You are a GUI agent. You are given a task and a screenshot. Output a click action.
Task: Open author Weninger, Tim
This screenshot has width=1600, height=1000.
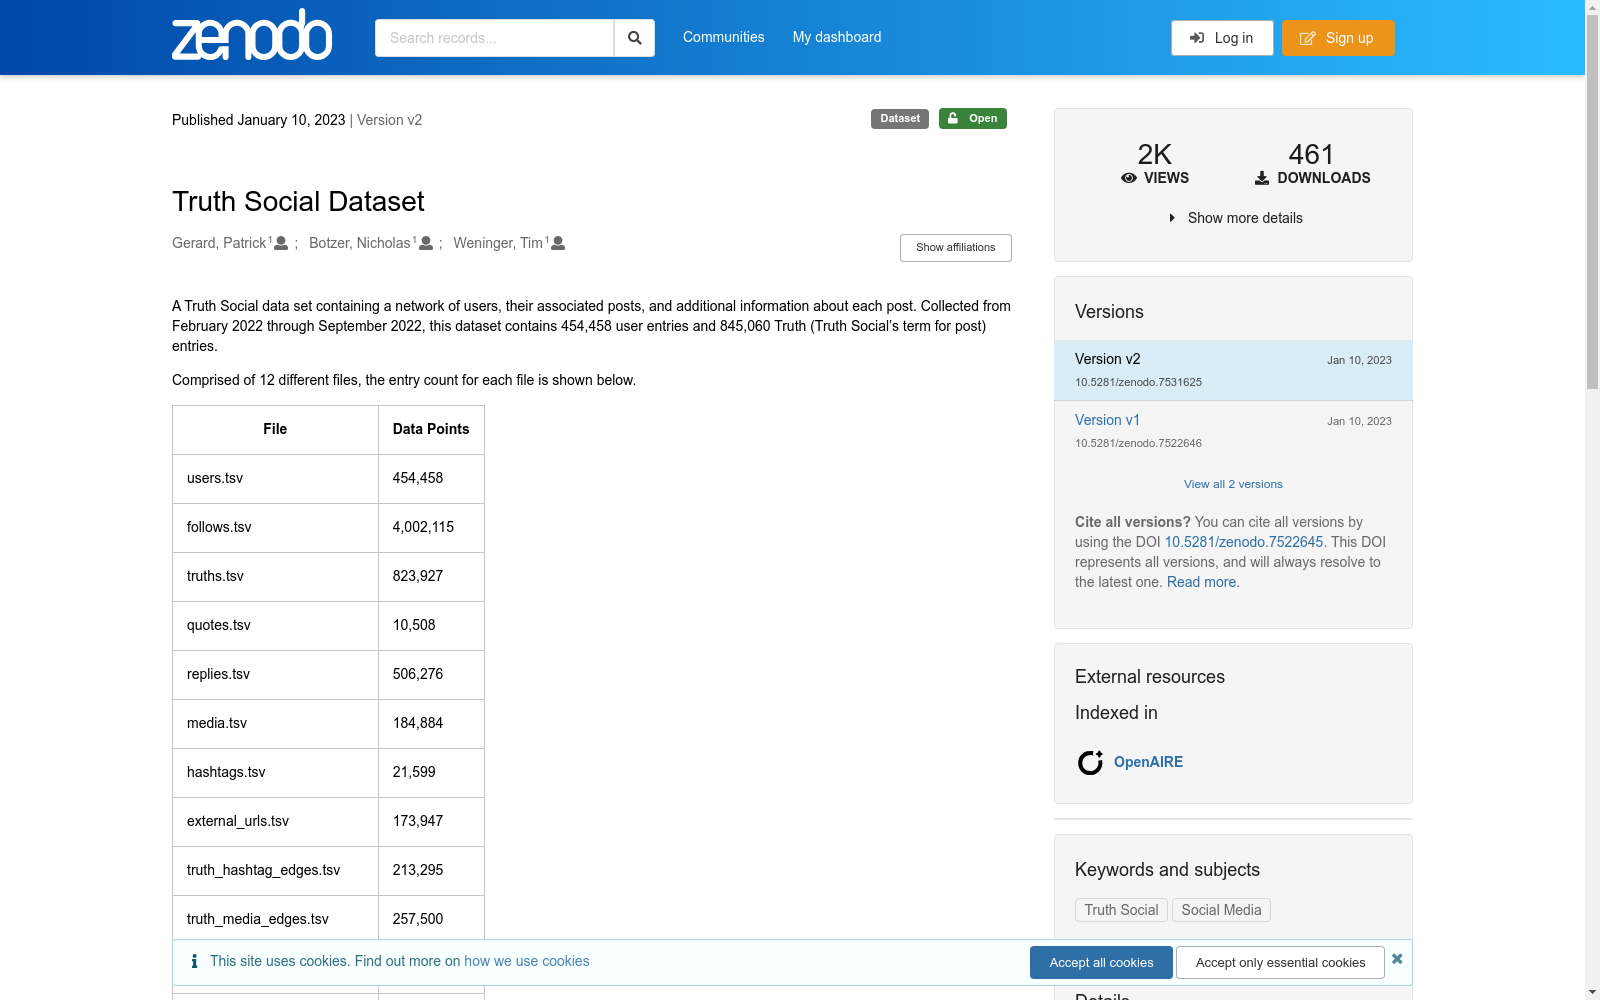[x=498, y=243]
